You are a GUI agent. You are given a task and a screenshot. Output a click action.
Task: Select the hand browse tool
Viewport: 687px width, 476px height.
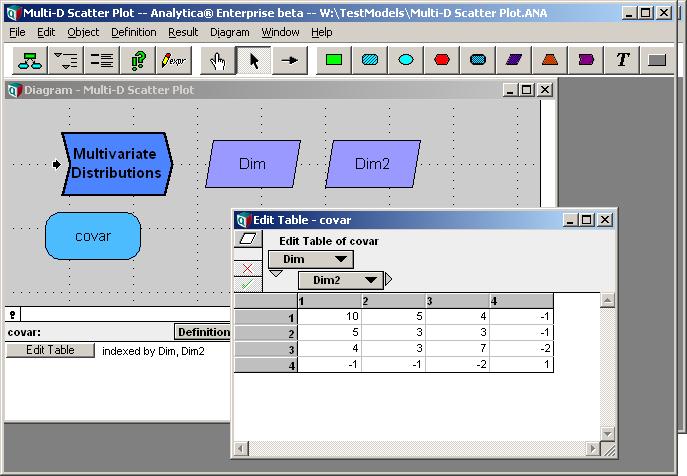(x=217, y=60)
